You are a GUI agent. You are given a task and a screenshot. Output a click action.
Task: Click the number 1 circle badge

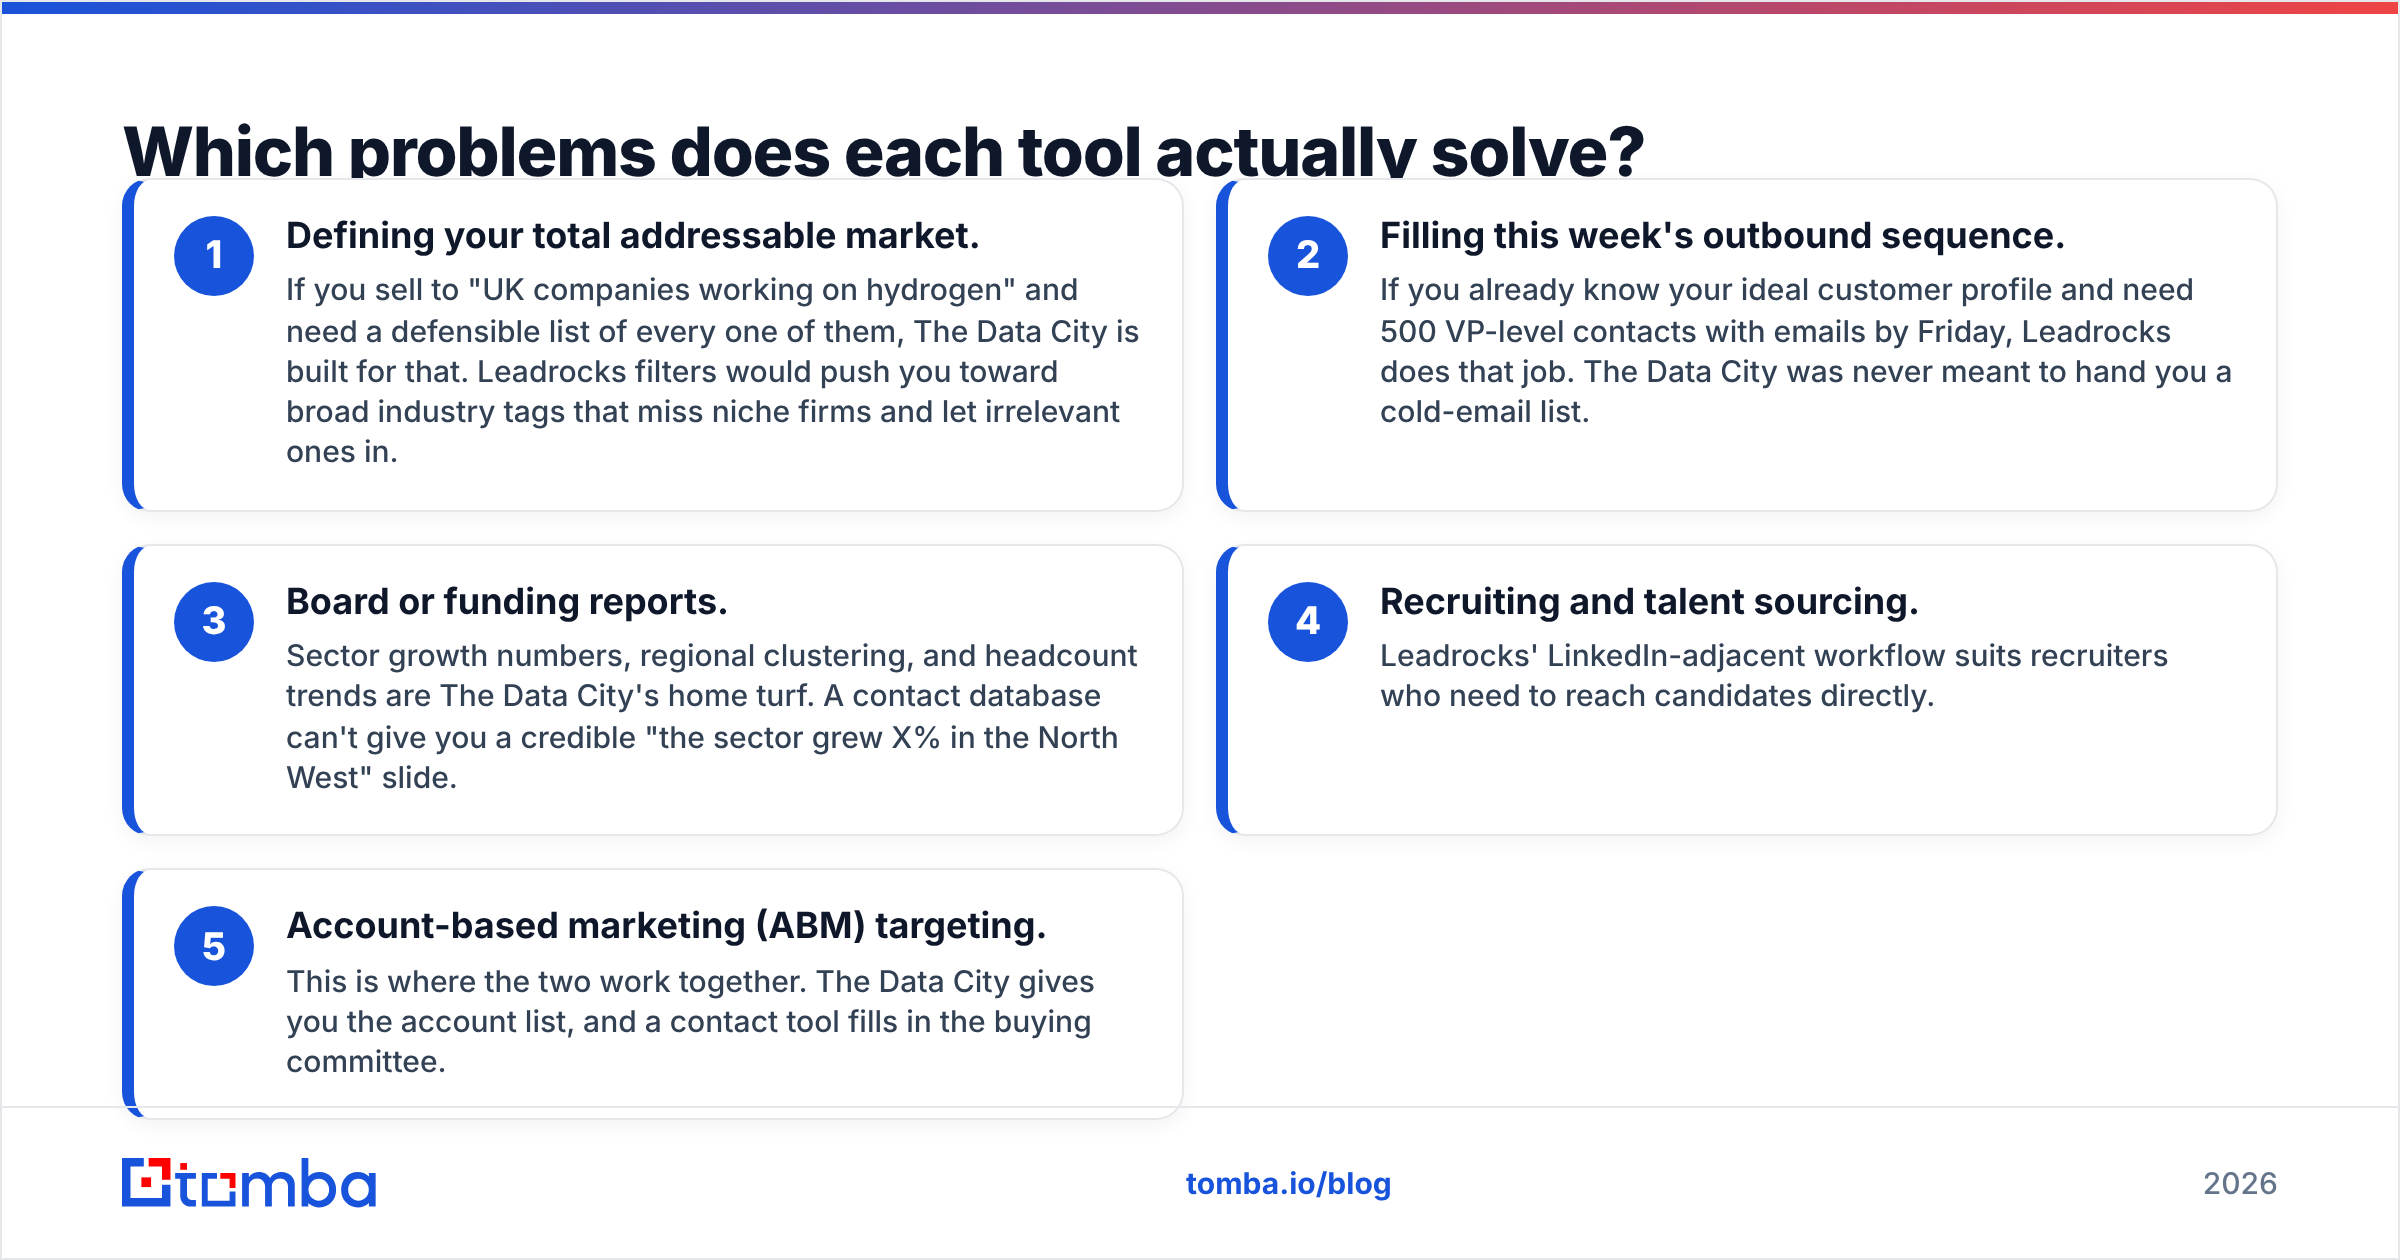coord(214,256)
